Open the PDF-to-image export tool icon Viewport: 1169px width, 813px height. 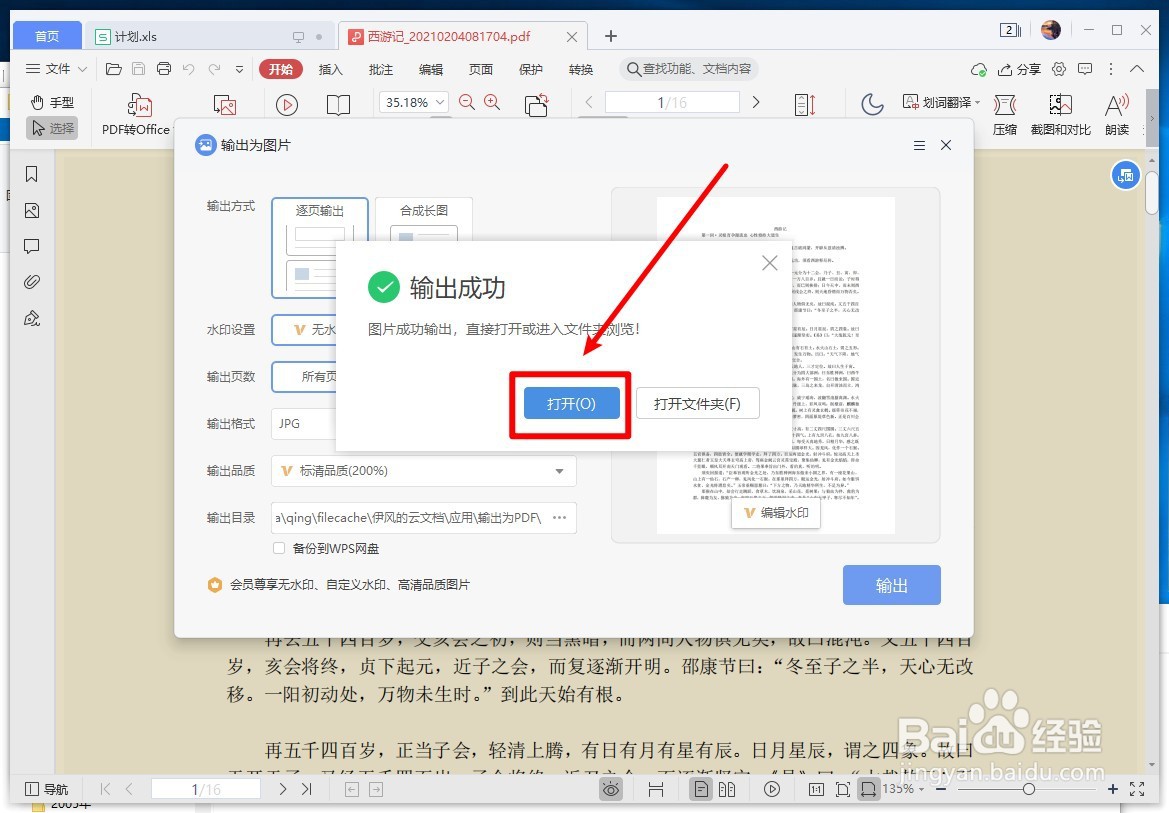coord(224,104)
